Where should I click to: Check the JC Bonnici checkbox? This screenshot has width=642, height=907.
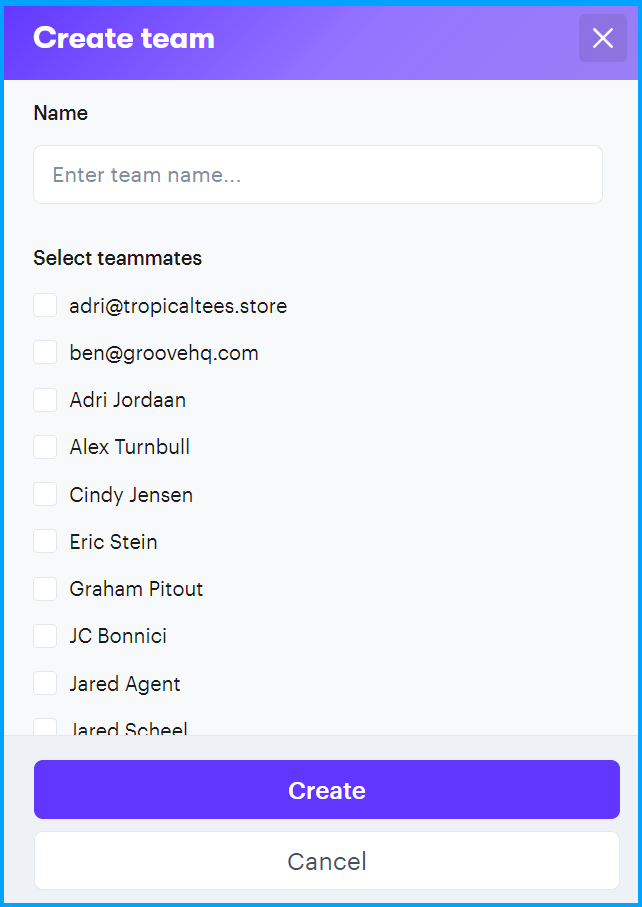coord(45,636)
